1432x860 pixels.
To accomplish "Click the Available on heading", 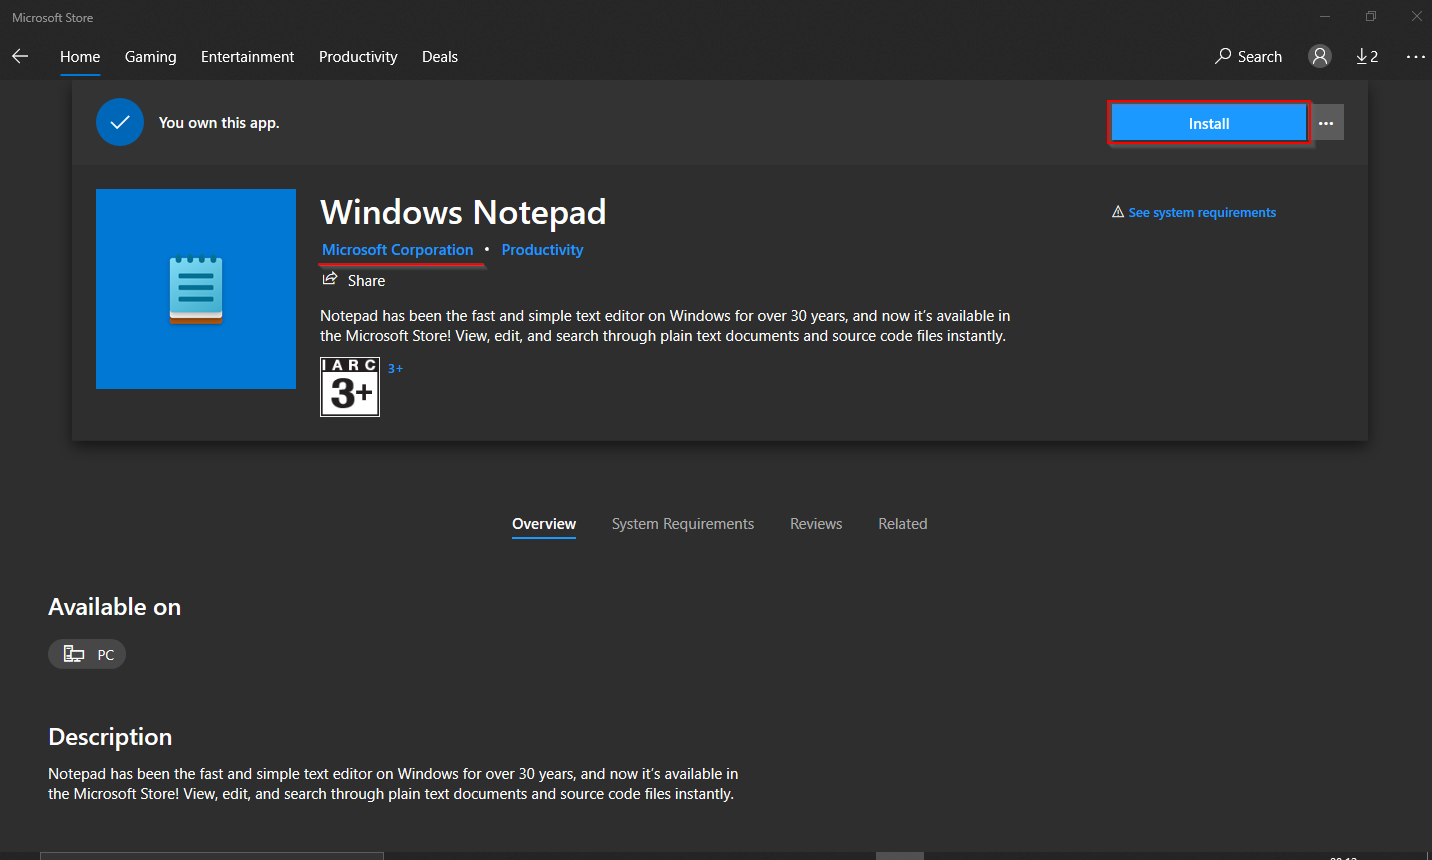I will (x=115, y=607).
